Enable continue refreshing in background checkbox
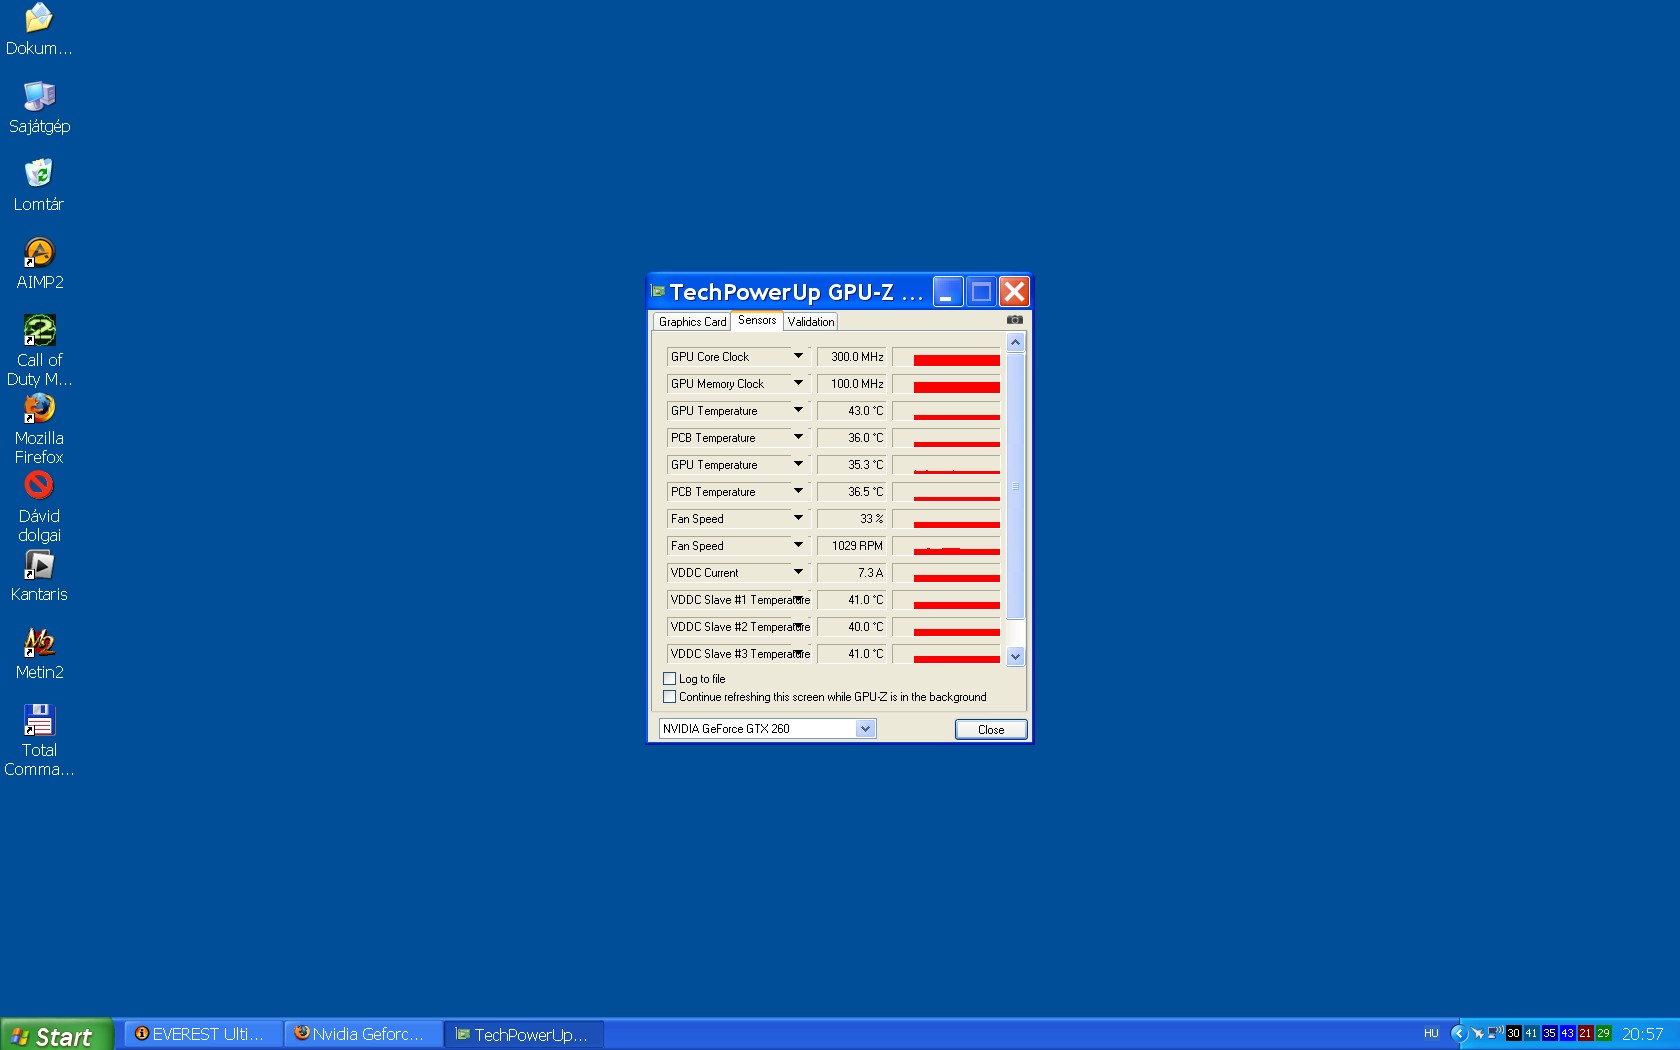The width and height of the screenshot is (1680, 1050). (x=670, y=697)
